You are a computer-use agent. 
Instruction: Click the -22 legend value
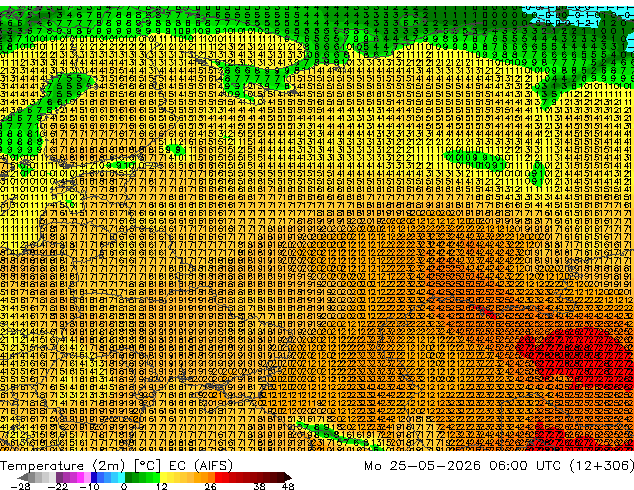pos(58,486)
